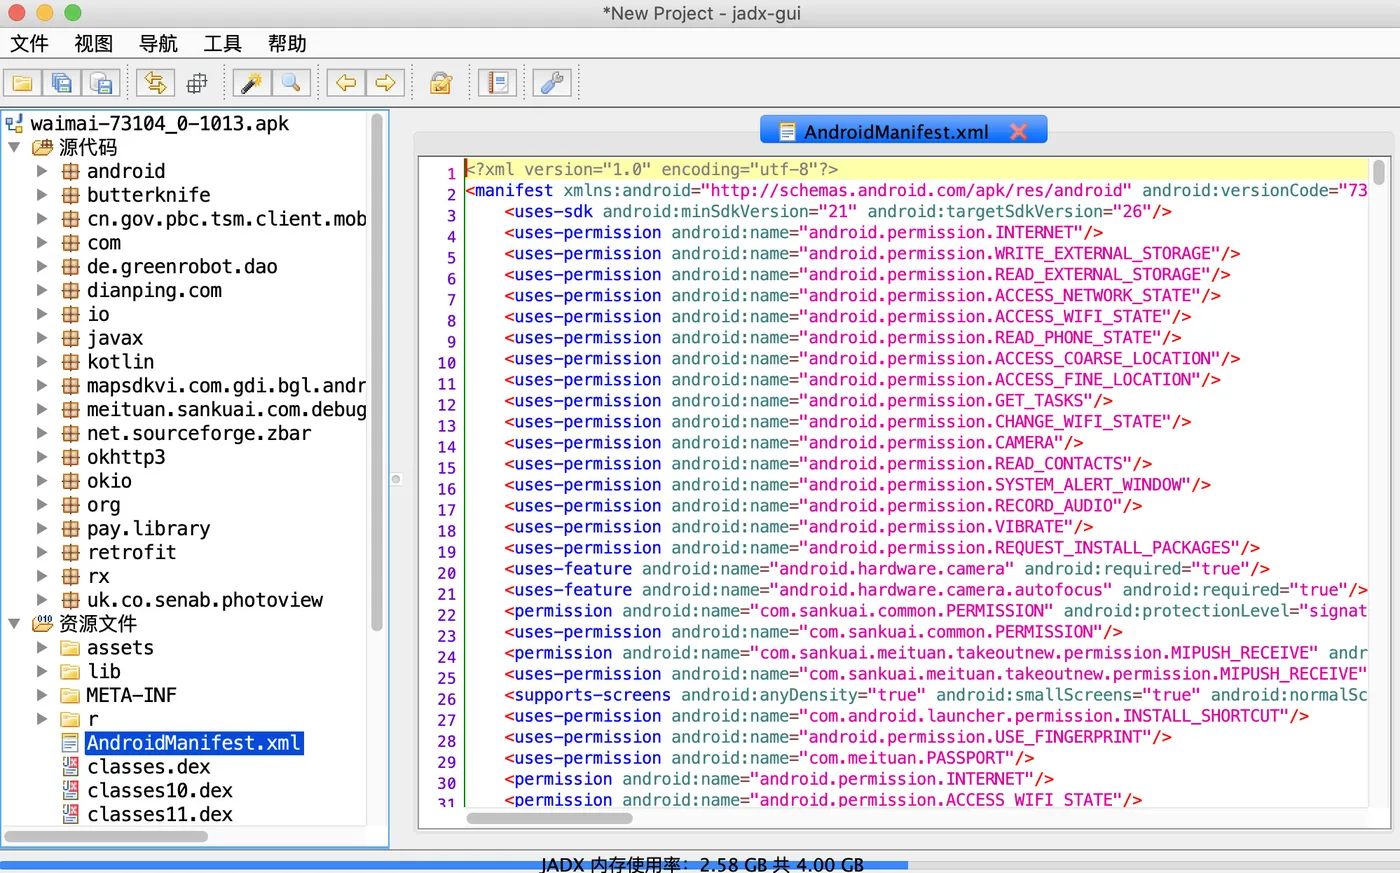This screenshot has height=873, width=1400.
Task: Expand the kotlin package arrow
Action: [x=42, y=361]
